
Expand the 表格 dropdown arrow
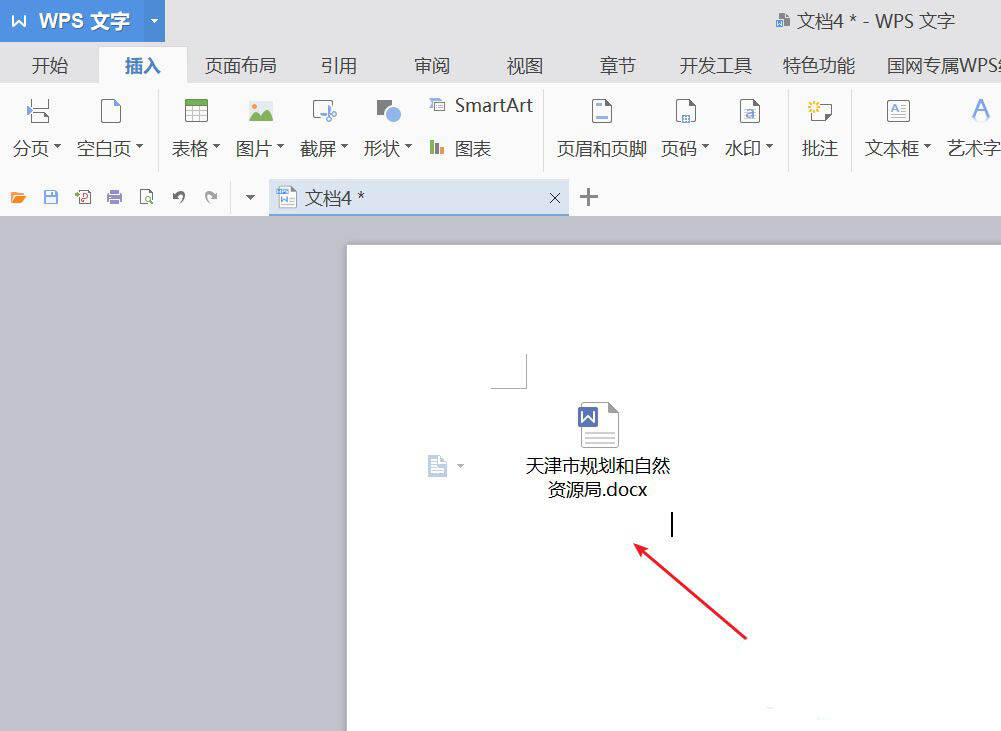pyautogui.click(x=216, y=147)
